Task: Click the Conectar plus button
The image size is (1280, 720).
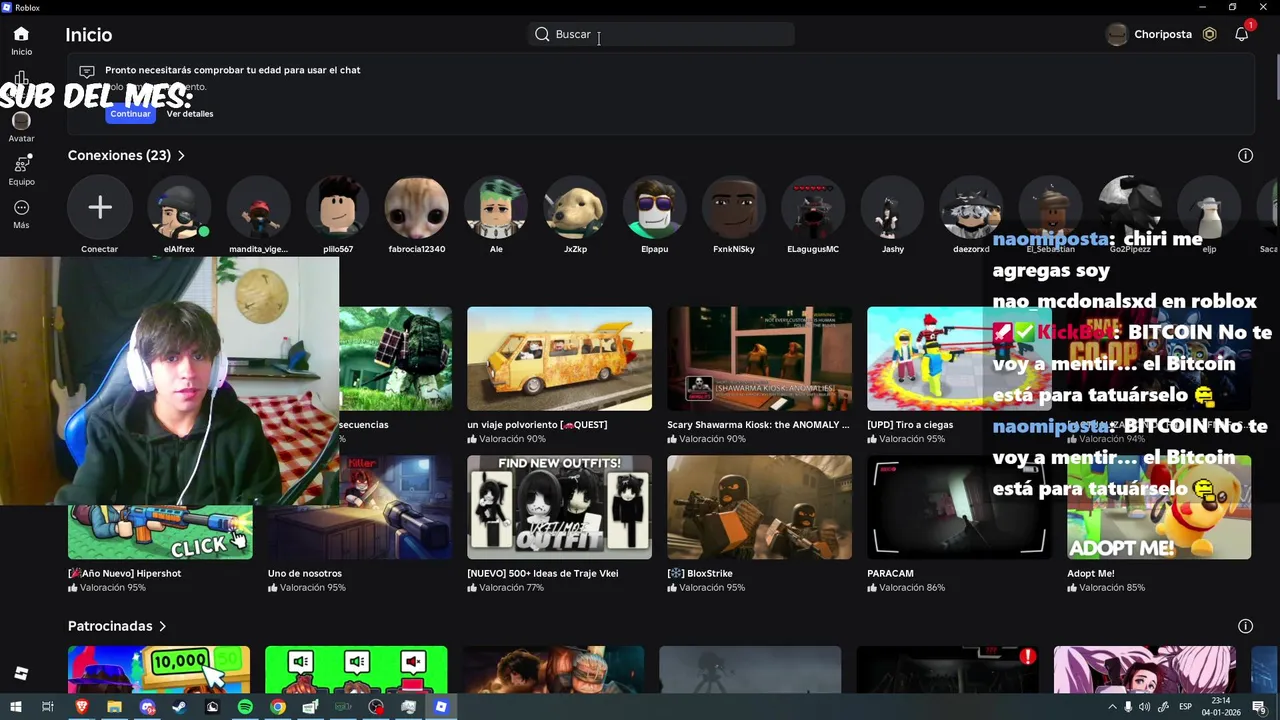Action: coord(99,208)
